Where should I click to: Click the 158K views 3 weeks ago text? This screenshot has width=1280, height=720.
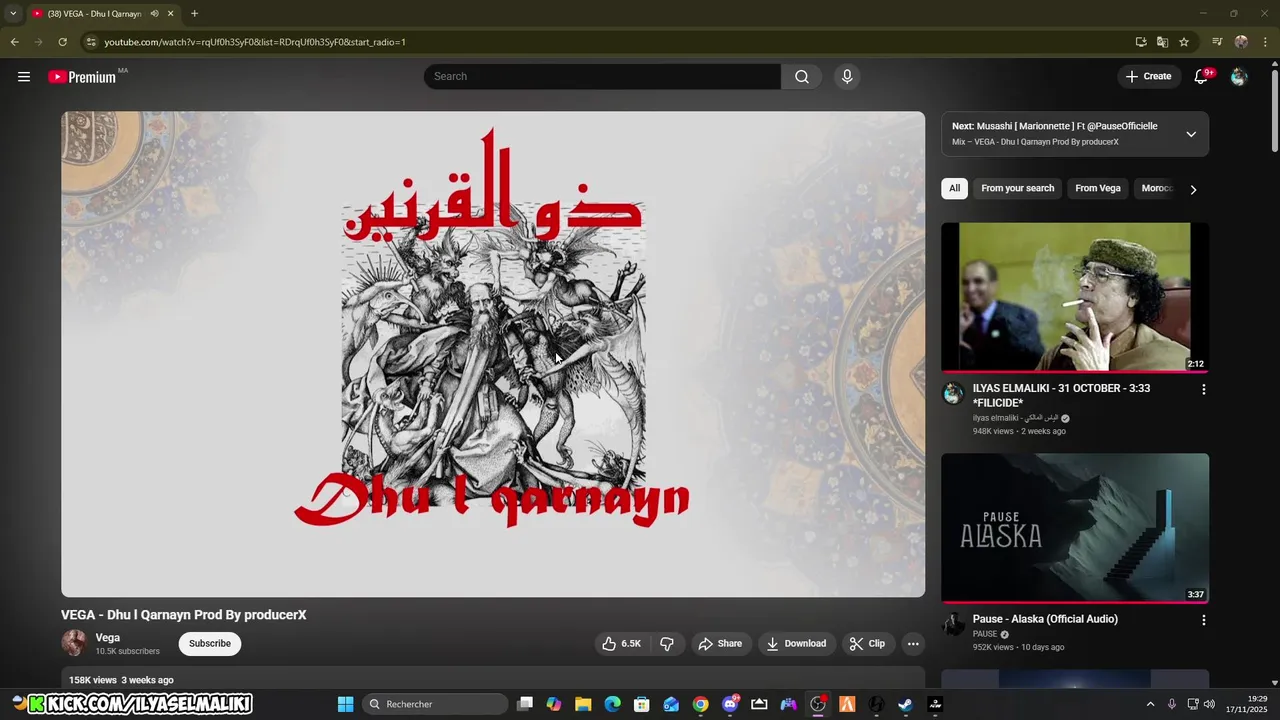coord(121,680)
